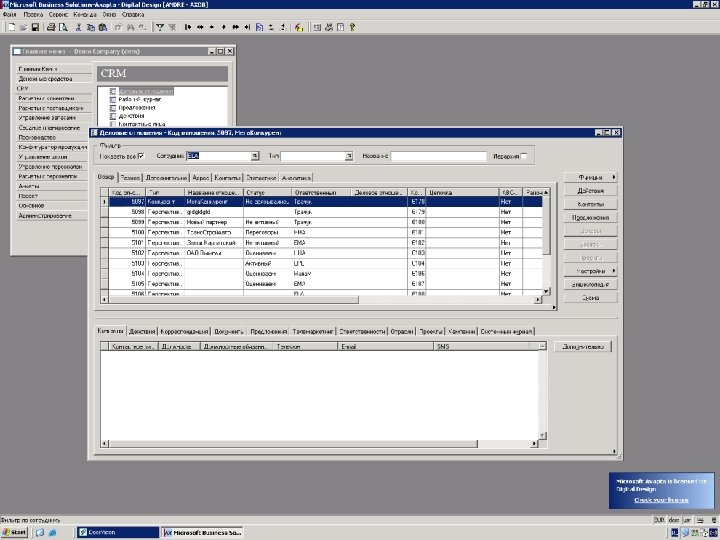
Task: Open Производство in main menu sidebar
Action: 51,137
